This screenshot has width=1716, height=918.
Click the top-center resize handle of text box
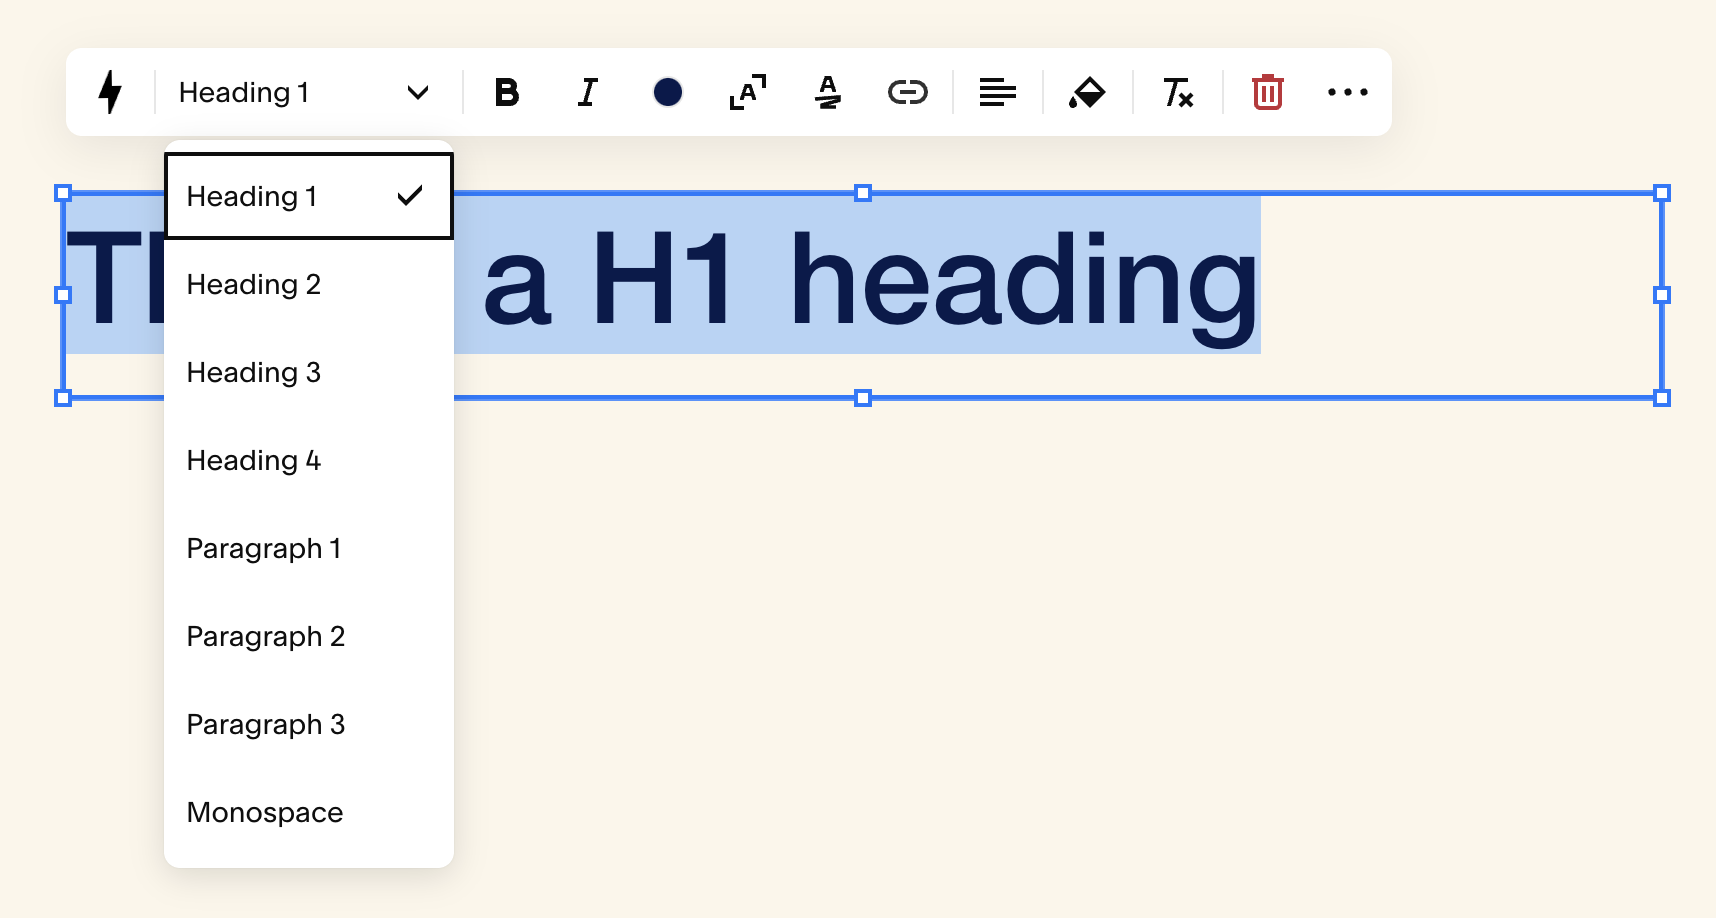[x=863, y=193]
